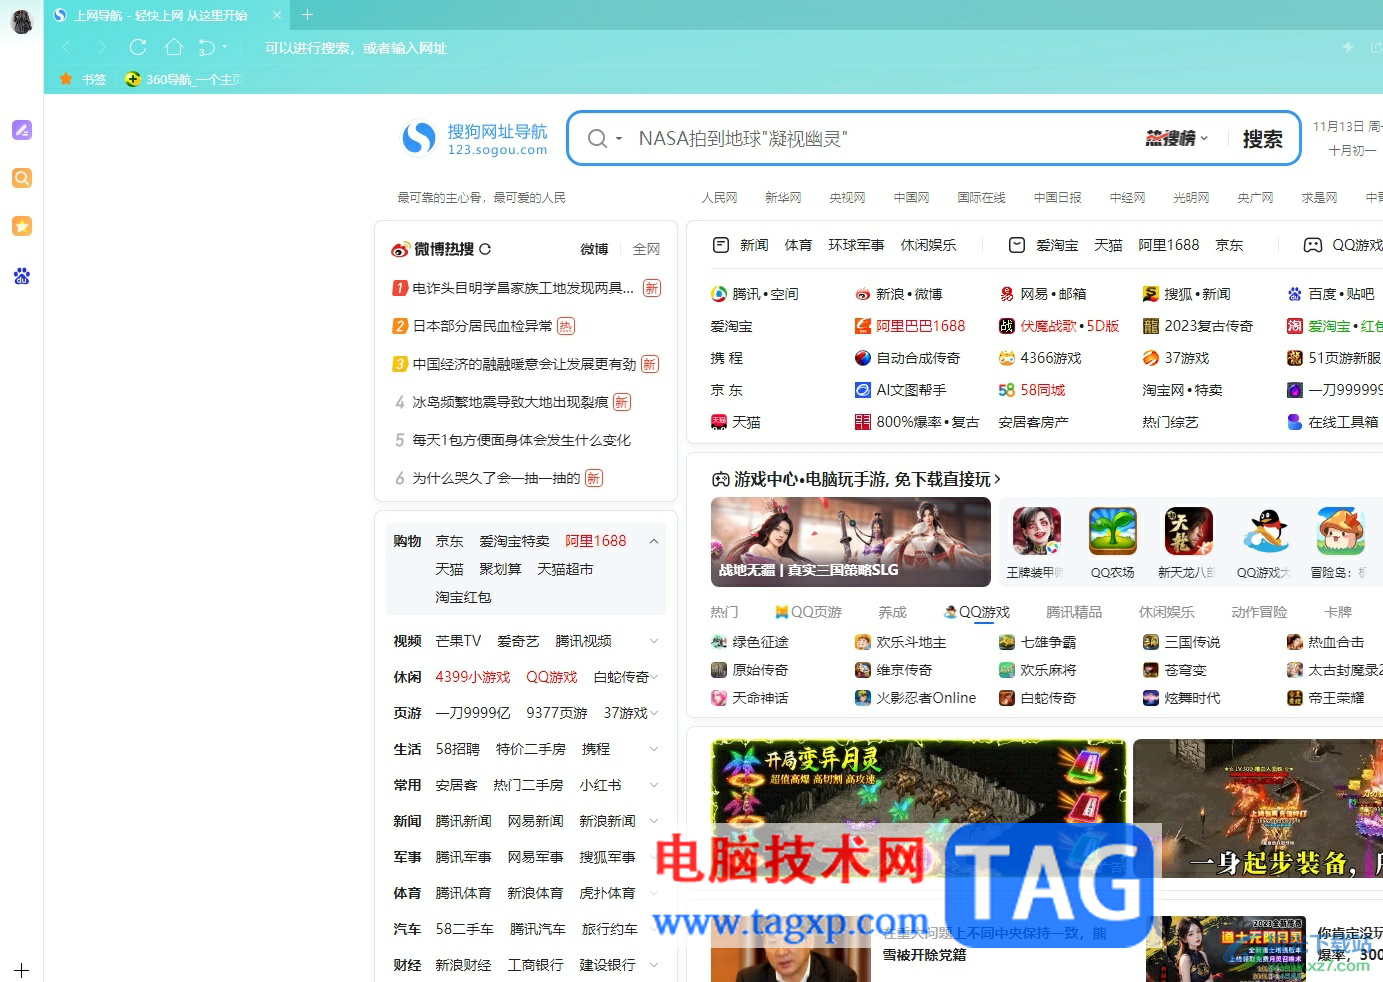Open the orange search sidebar icon

coord(22,178)
